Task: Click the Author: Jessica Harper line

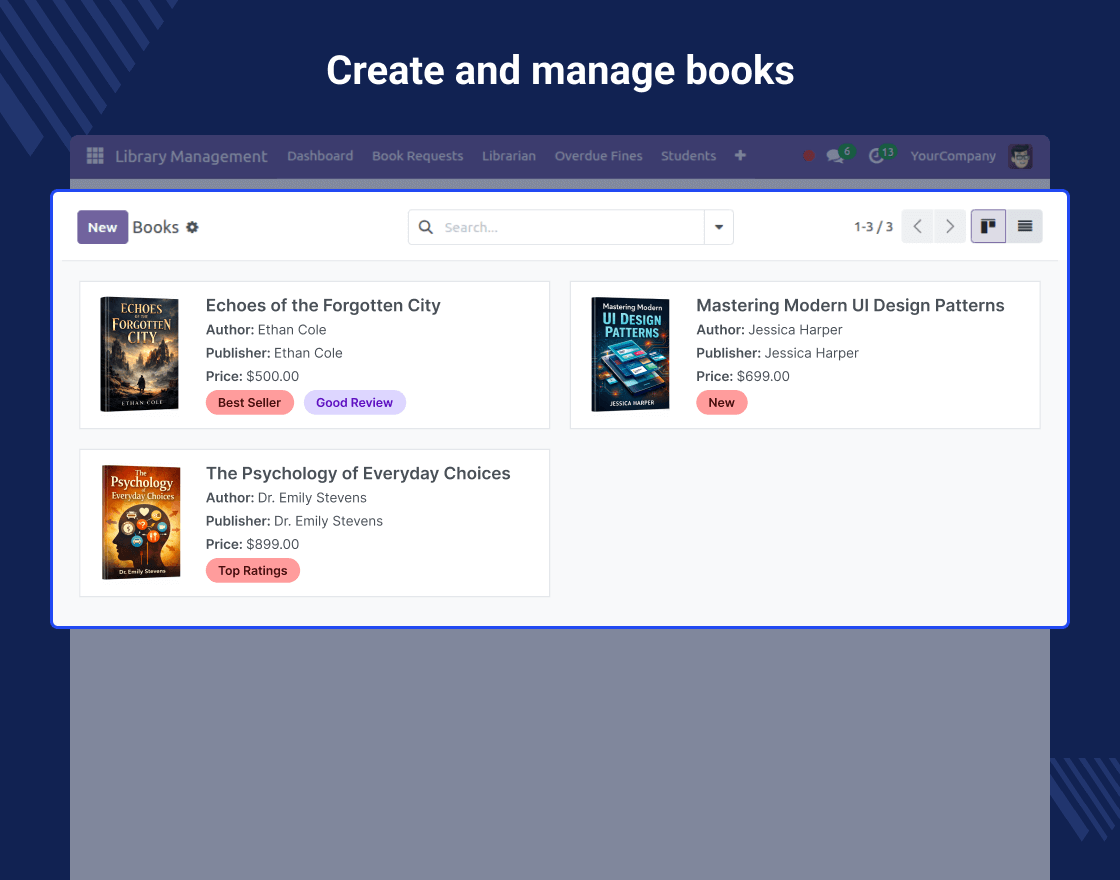Action: (x=769, y=329)
